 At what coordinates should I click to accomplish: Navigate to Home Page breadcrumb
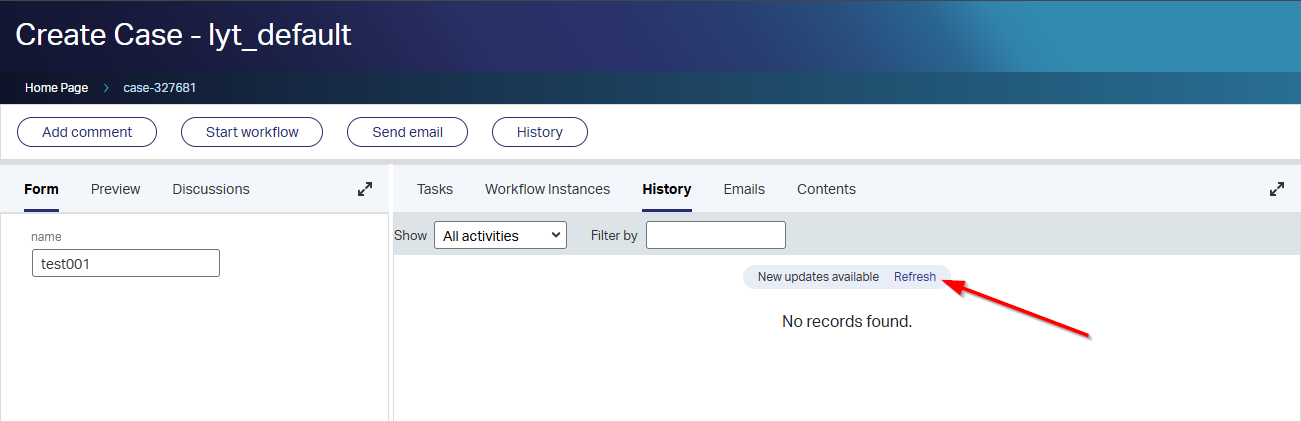56,88
